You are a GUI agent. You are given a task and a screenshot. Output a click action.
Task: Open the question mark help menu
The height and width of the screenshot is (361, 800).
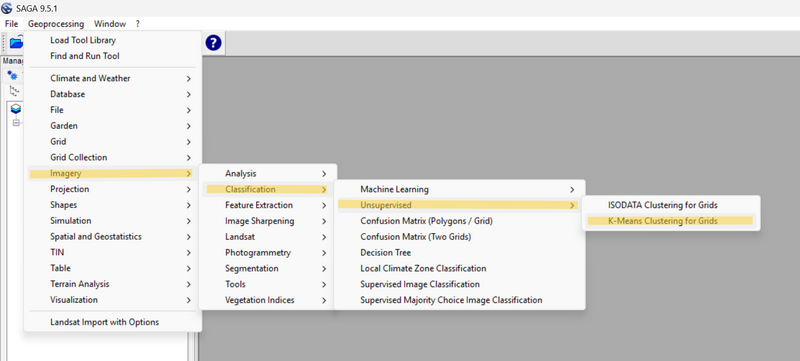pyautogui.click(x=138, y=24)
